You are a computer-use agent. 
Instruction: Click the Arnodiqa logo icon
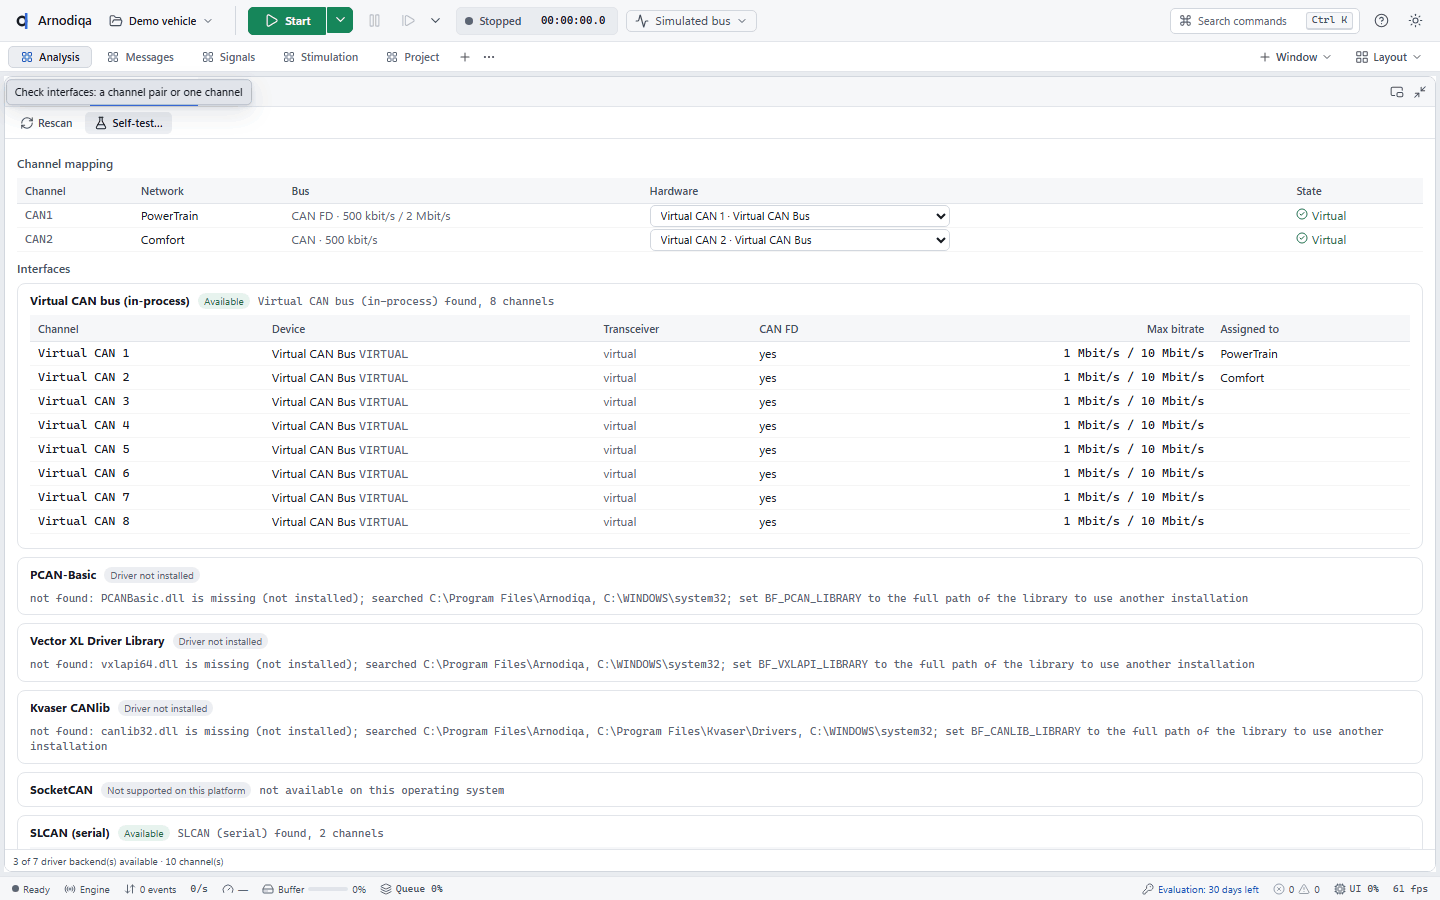pos(22,21)
